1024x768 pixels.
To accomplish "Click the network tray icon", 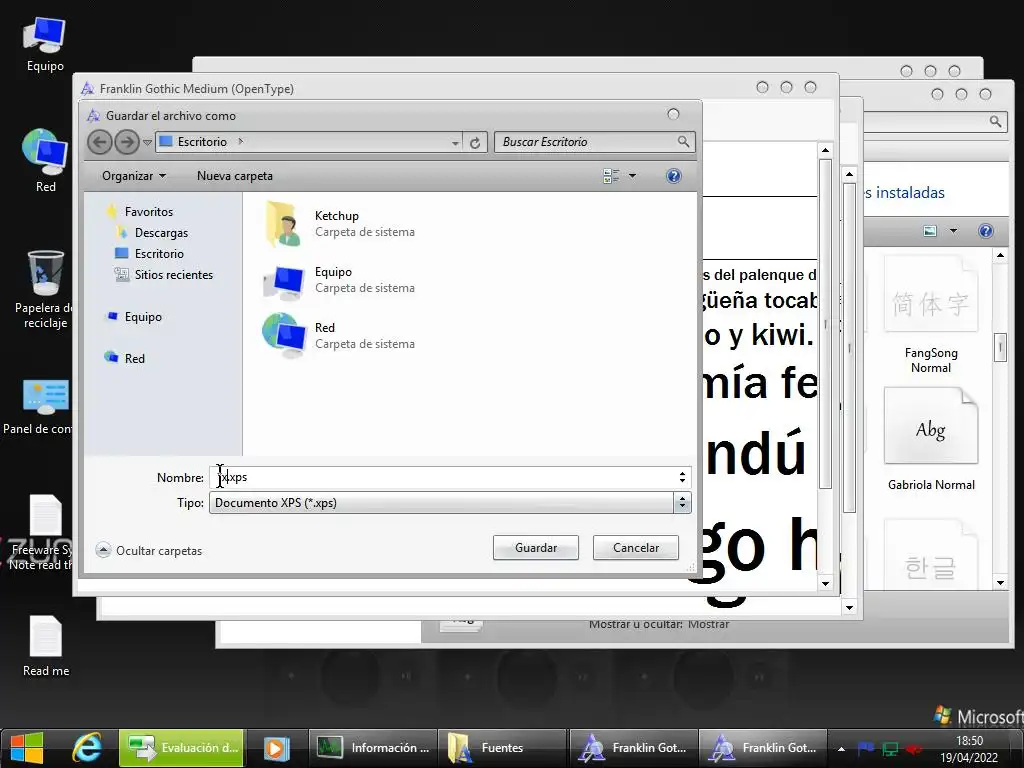I will point(890,748).
